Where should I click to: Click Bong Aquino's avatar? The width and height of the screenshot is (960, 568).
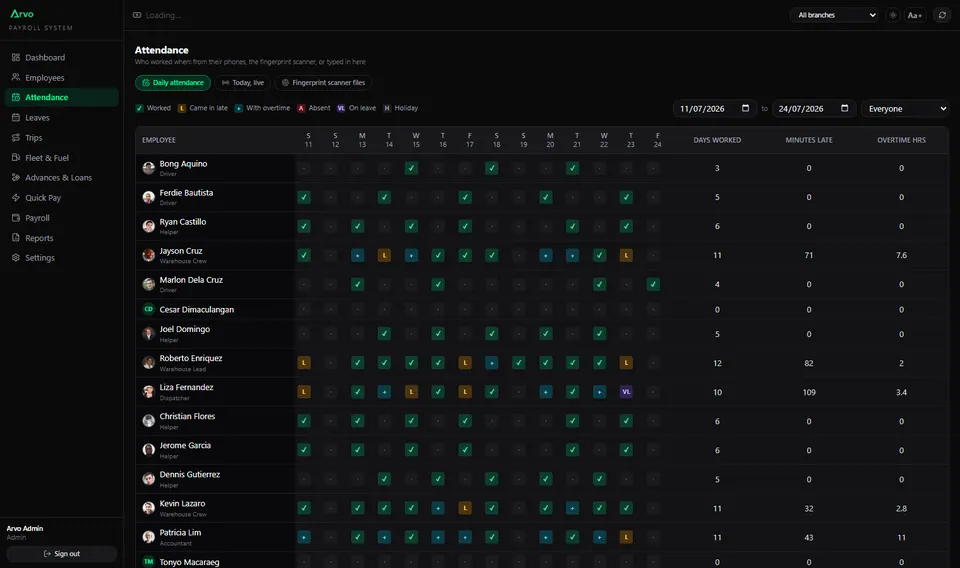[x=148, y=168]
